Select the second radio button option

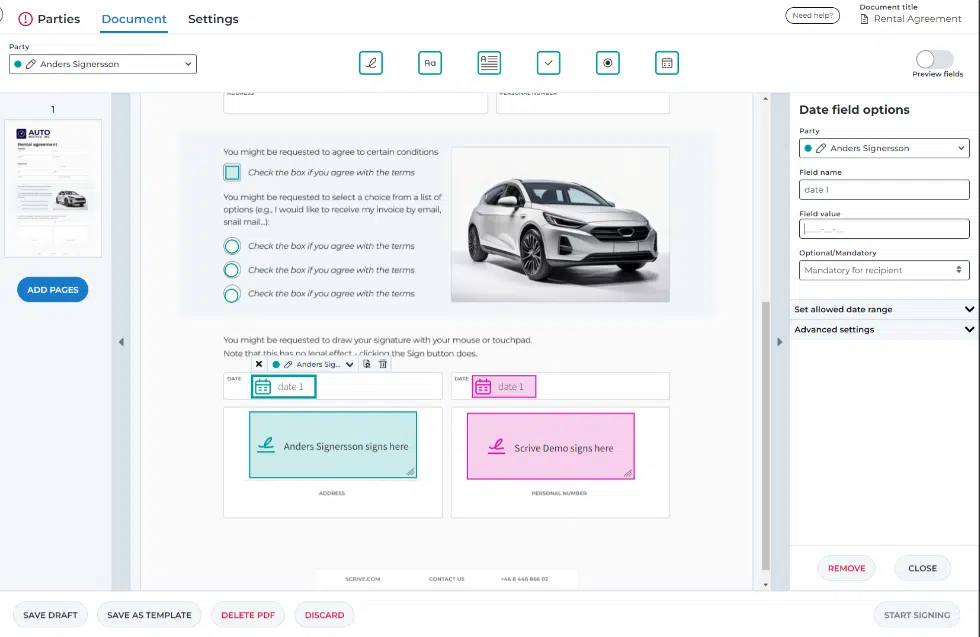[x=232, y=270]
